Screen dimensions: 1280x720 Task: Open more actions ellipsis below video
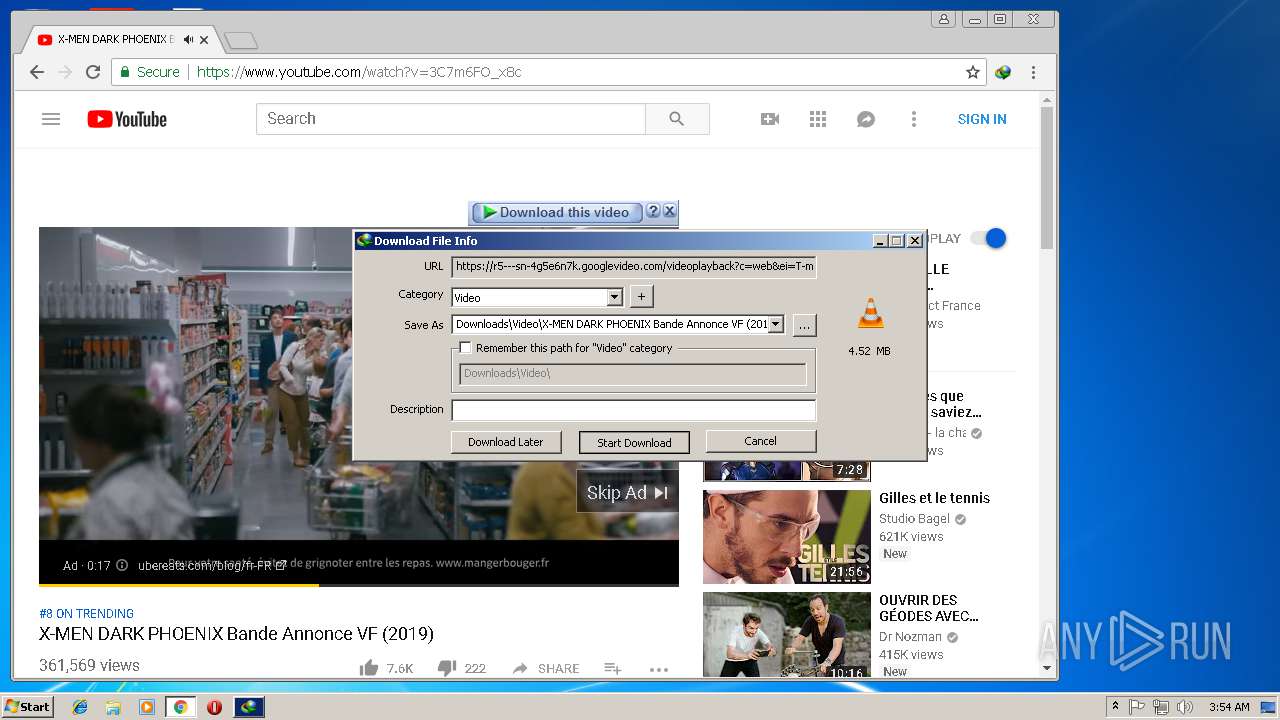point(658,669)
